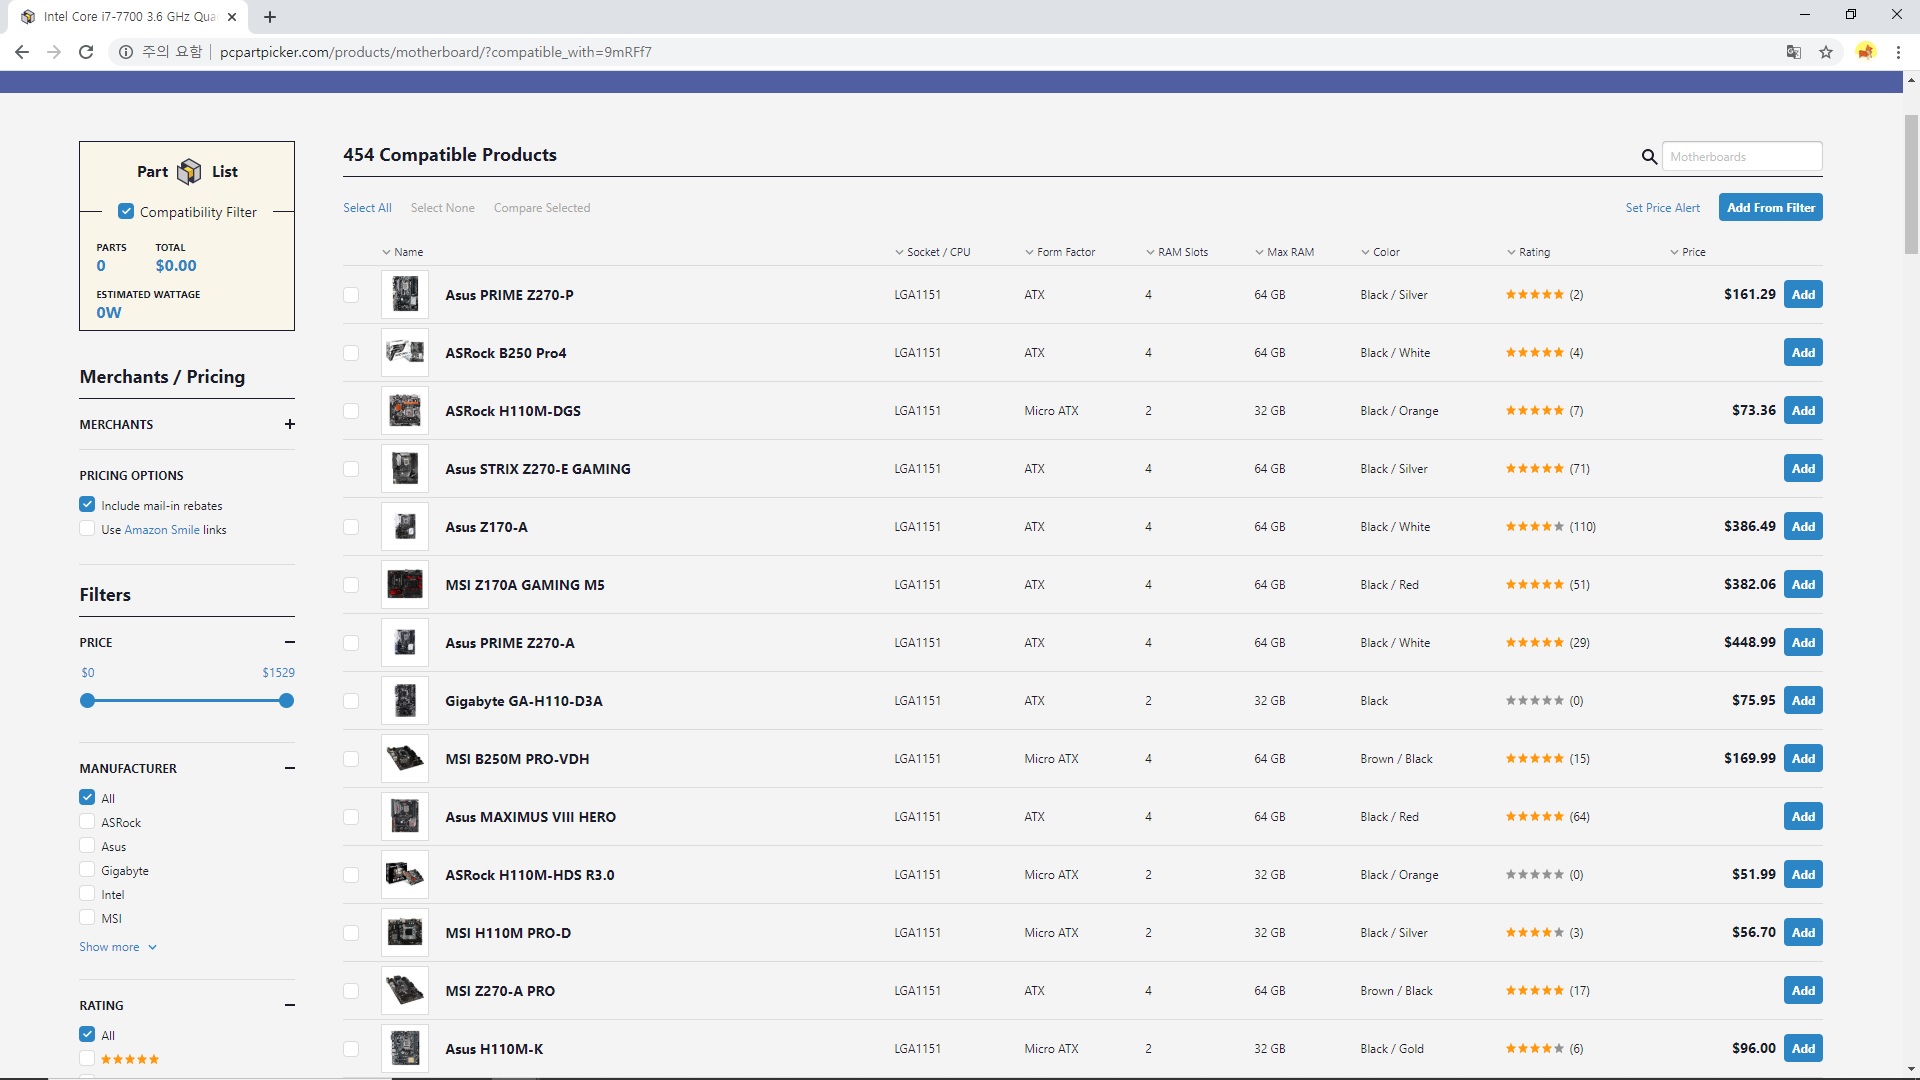Open the Asus H110M-K product link
1920x1080 pixels.
pos(494,1049)
